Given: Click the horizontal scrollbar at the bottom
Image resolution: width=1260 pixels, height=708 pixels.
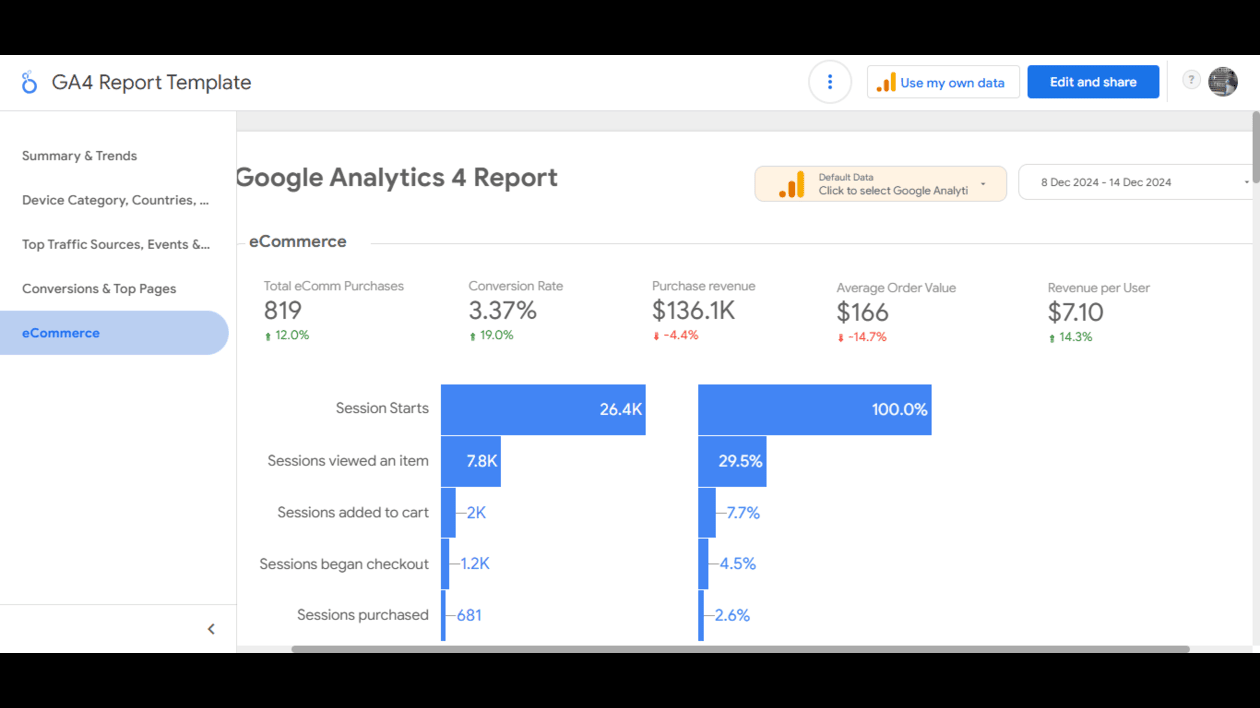Looking at the screenshot, I should (x=740, y=649).
